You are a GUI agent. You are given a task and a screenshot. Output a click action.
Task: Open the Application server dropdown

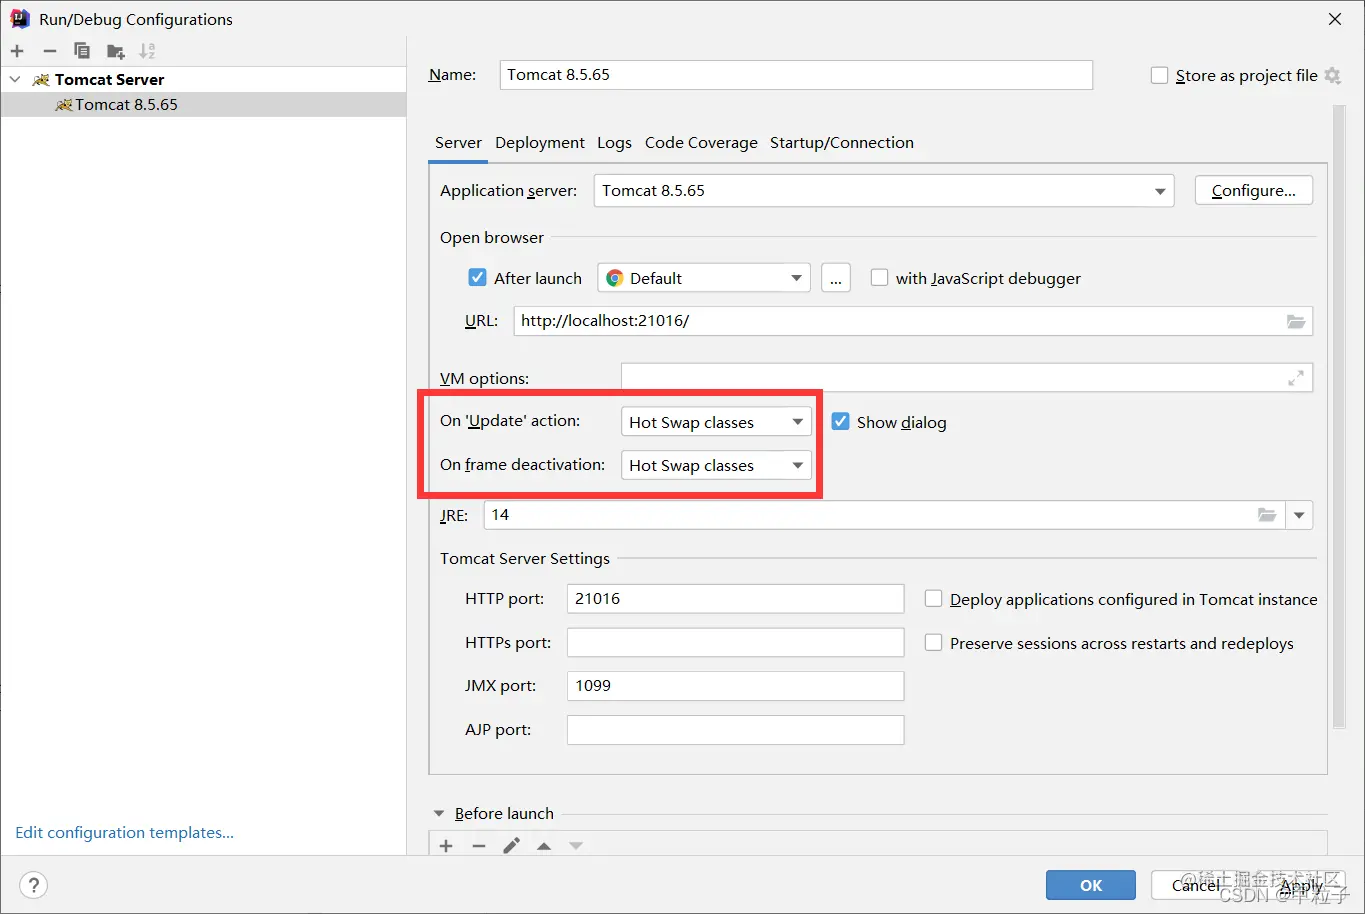[884, 190]
